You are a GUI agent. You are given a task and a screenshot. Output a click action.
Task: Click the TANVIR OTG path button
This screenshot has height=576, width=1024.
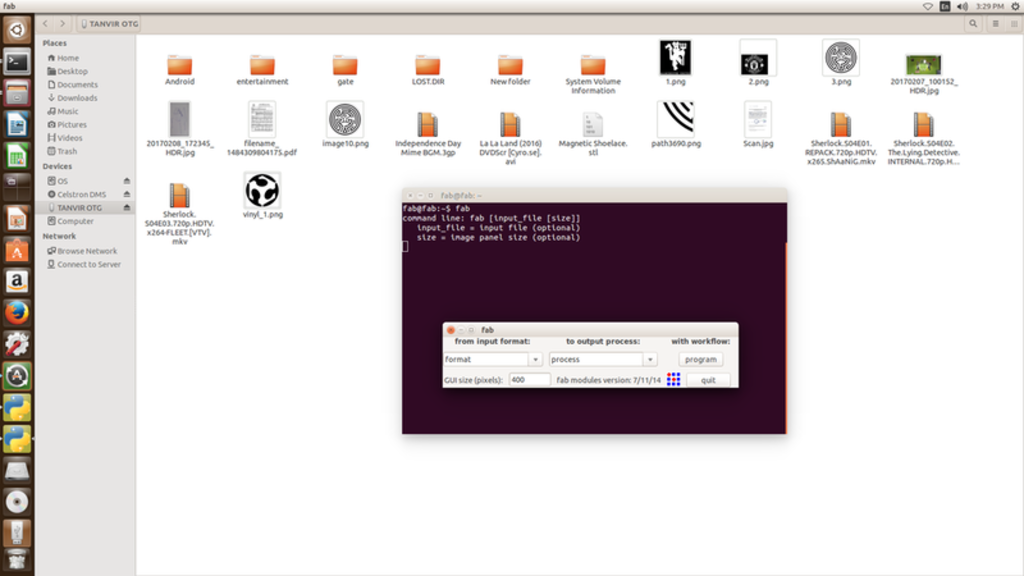pos(109,24)
